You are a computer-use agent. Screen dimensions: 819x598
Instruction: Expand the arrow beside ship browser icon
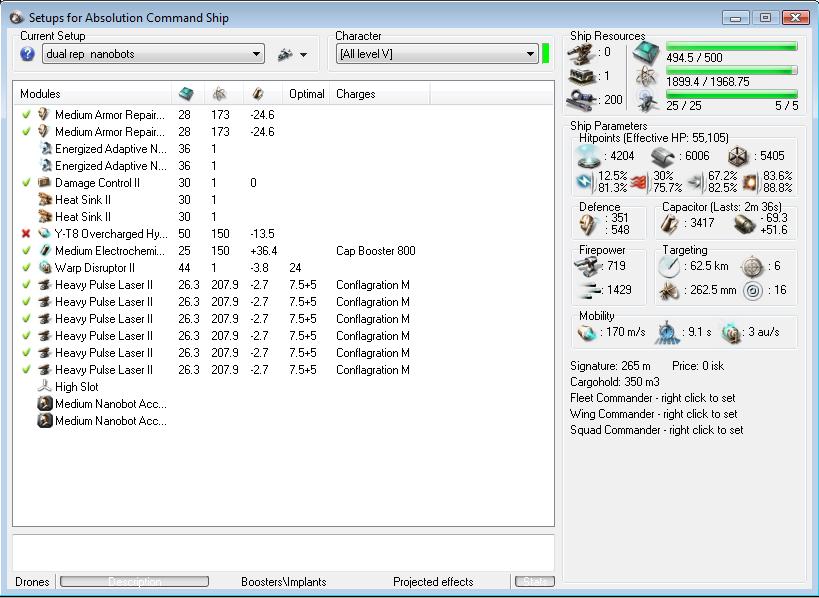(x=303, y=54)
